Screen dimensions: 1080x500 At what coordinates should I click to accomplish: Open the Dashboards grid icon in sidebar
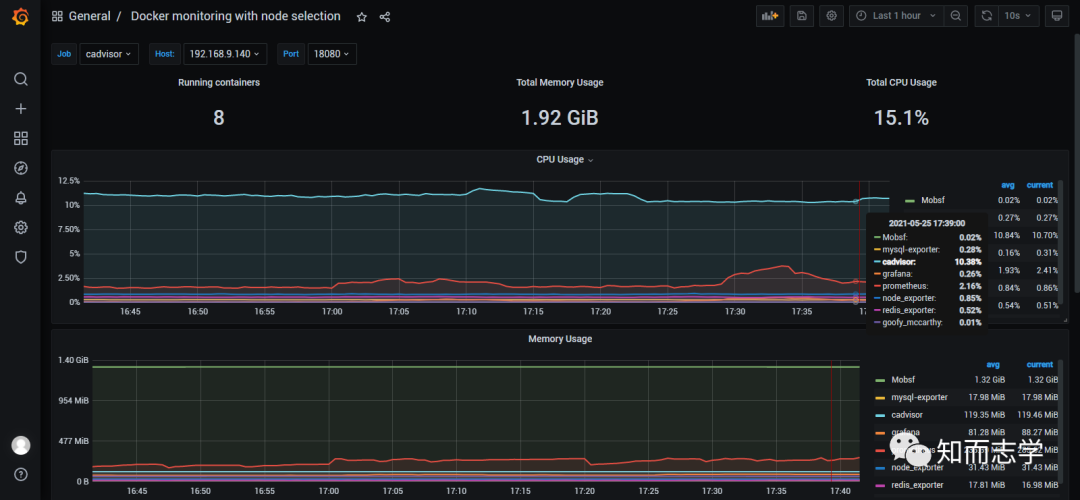click(x=21, y=138)
